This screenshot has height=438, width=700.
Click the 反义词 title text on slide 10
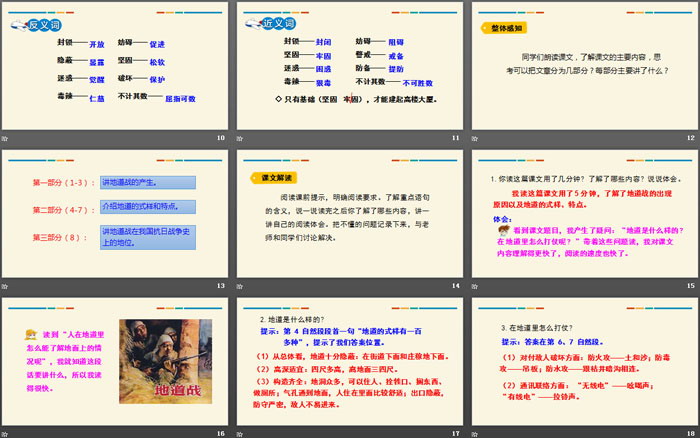point(44,25)
